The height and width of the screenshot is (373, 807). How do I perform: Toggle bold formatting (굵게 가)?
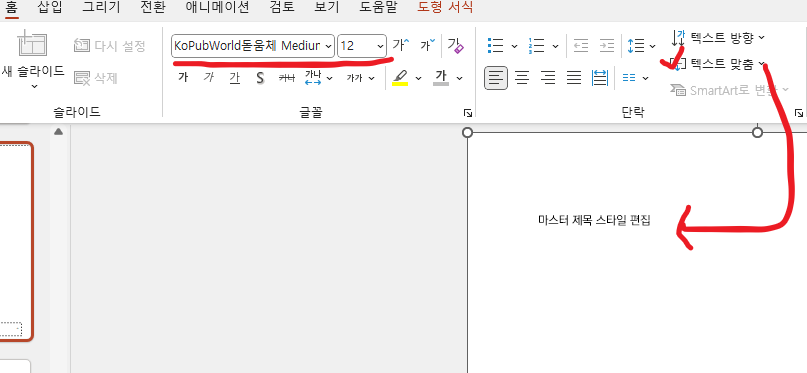pyautogui.click(x=183, y=78)
